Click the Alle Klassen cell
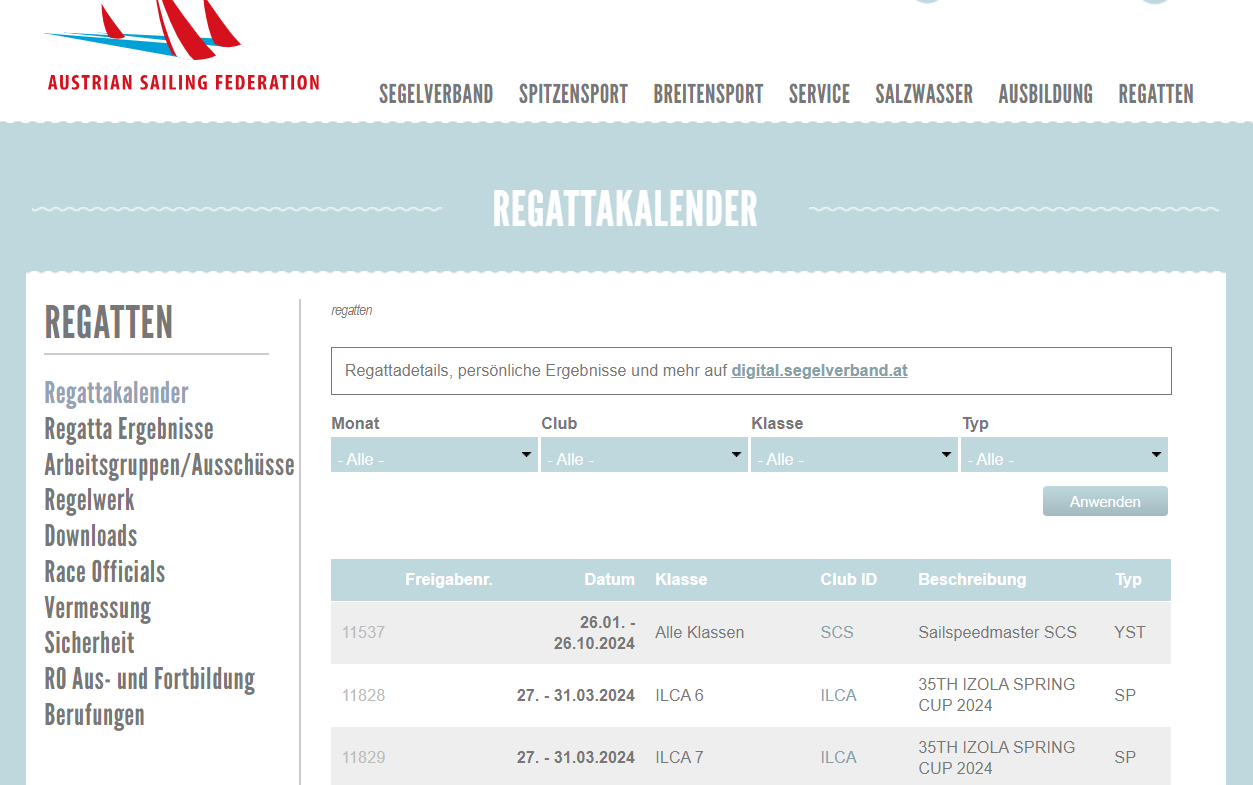Screen dimensions: 1253x785 699,632
